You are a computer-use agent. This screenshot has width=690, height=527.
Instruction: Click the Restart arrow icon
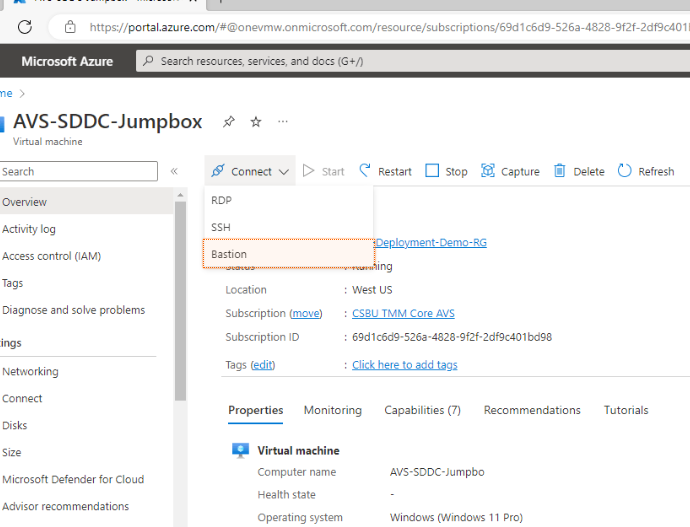click(365, 170)
